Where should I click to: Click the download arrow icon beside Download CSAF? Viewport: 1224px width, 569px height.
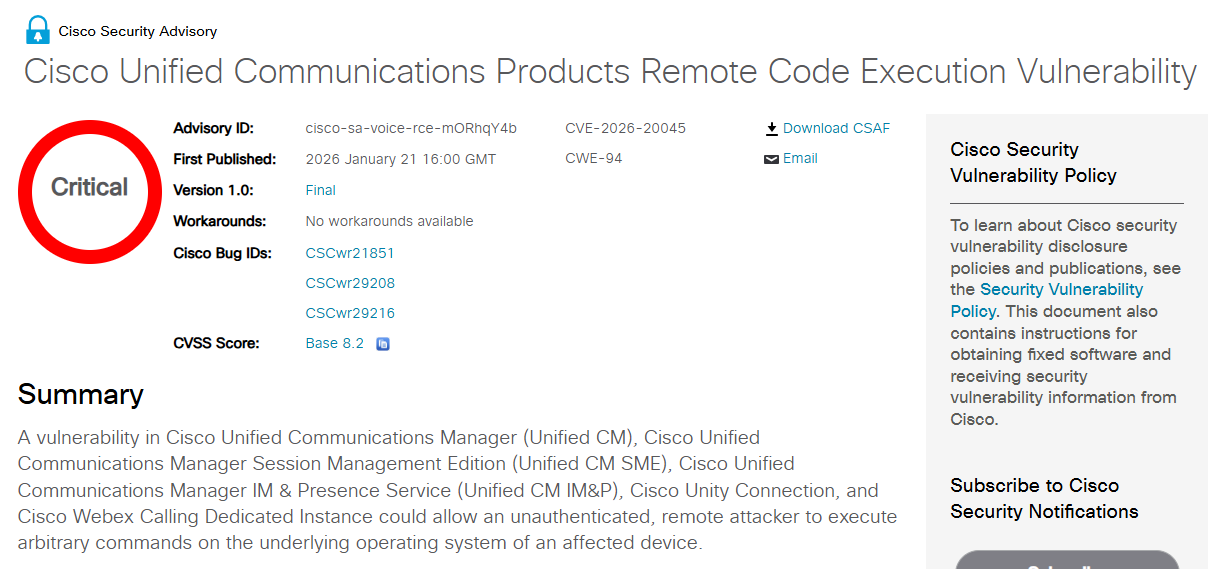(x=771, y=129)
